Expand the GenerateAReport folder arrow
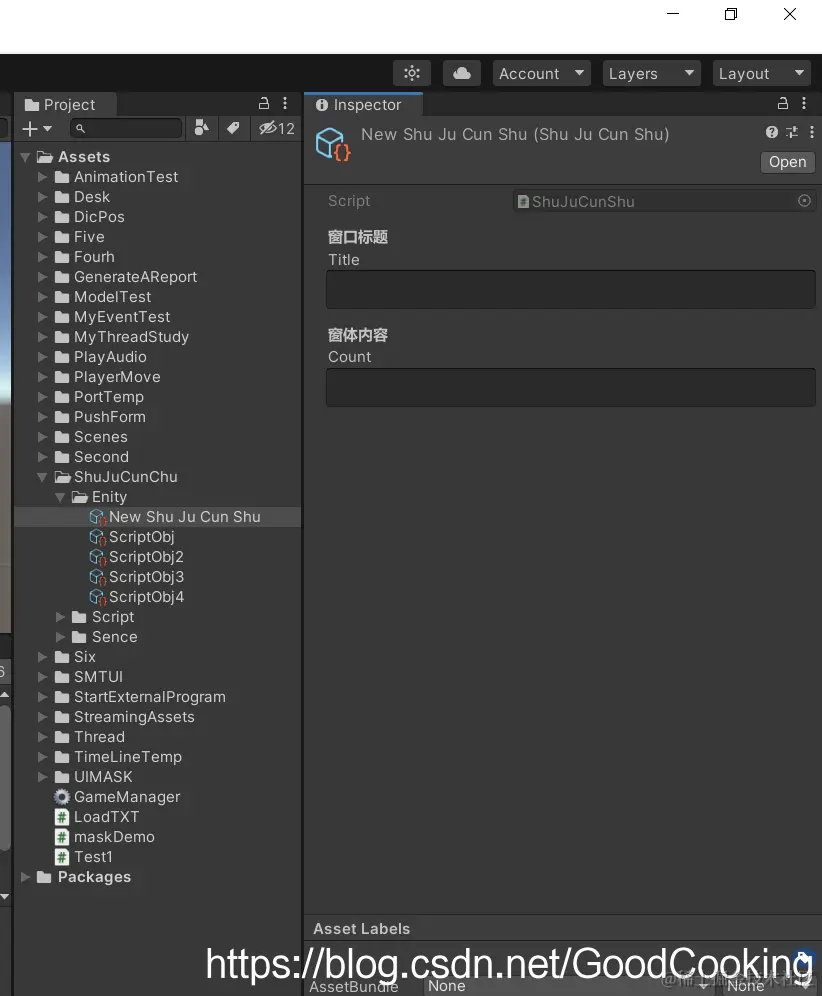The width and height of the screenshot is (822, 996). click(x=43, y=277)
